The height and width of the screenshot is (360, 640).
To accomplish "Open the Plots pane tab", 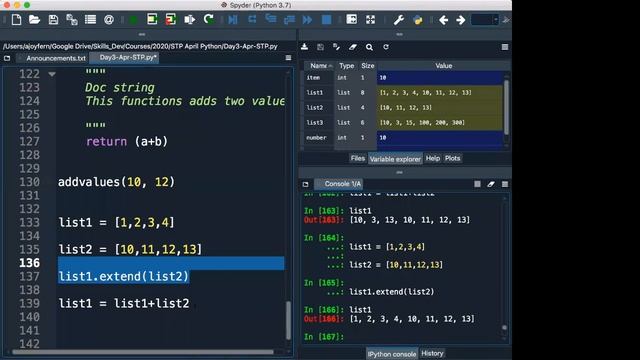I will [452, 158].
